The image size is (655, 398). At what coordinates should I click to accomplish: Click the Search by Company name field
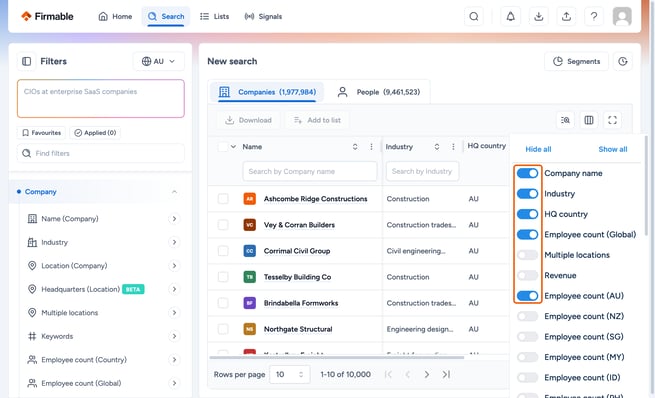click(x=310, y=171)
